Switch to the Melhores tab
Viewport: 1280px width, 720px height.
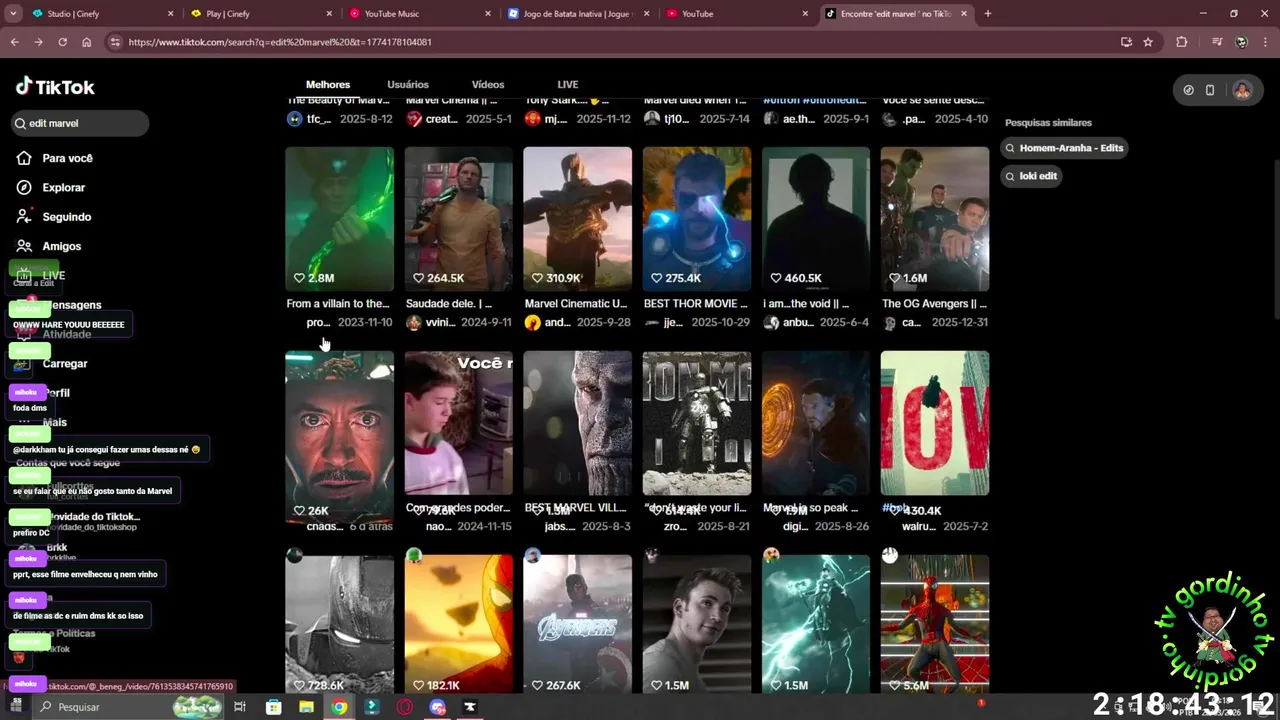click(328, 84)
